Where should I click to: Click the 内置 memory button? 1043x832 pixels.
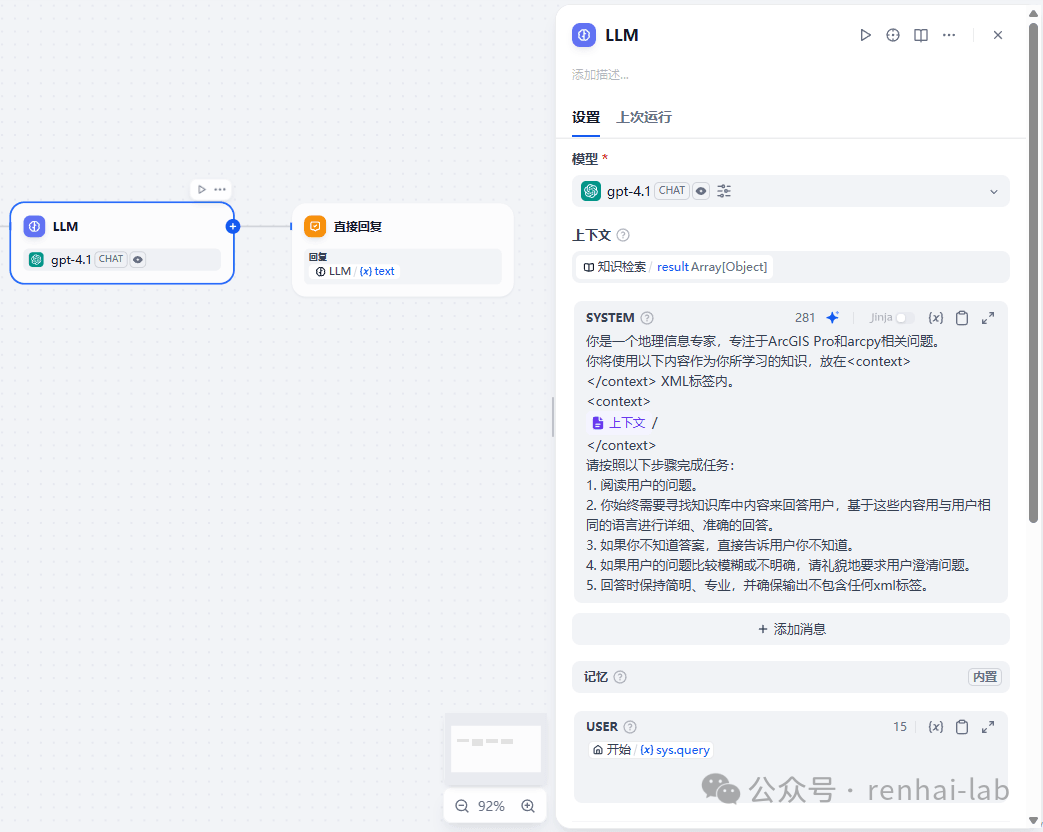pyautogui.click(x=984, y=677)
